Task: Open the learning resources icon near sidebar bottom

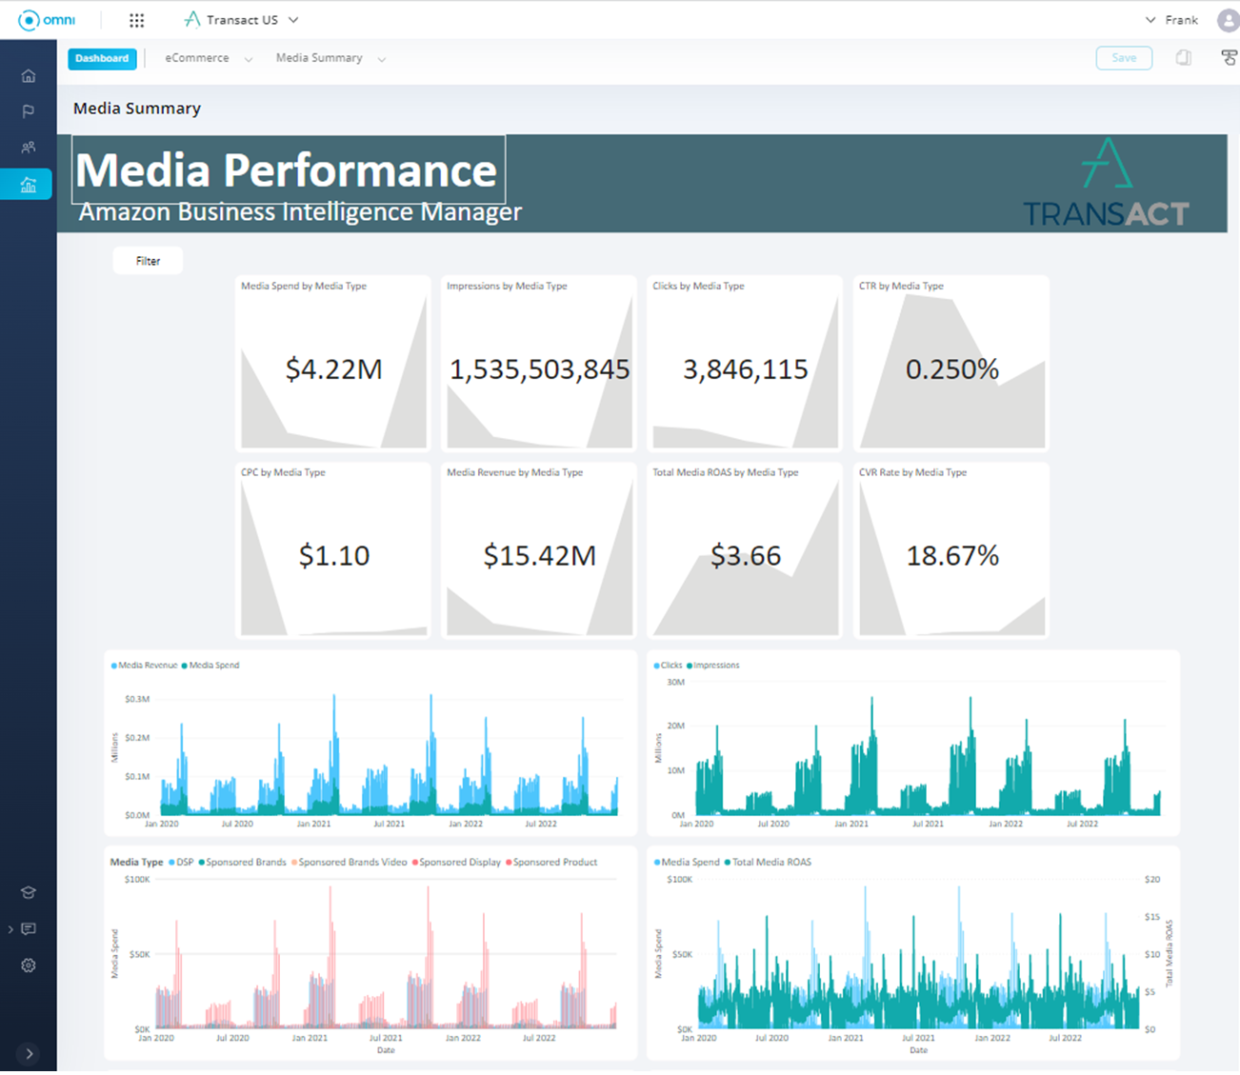Action: (x=28, y=892)
